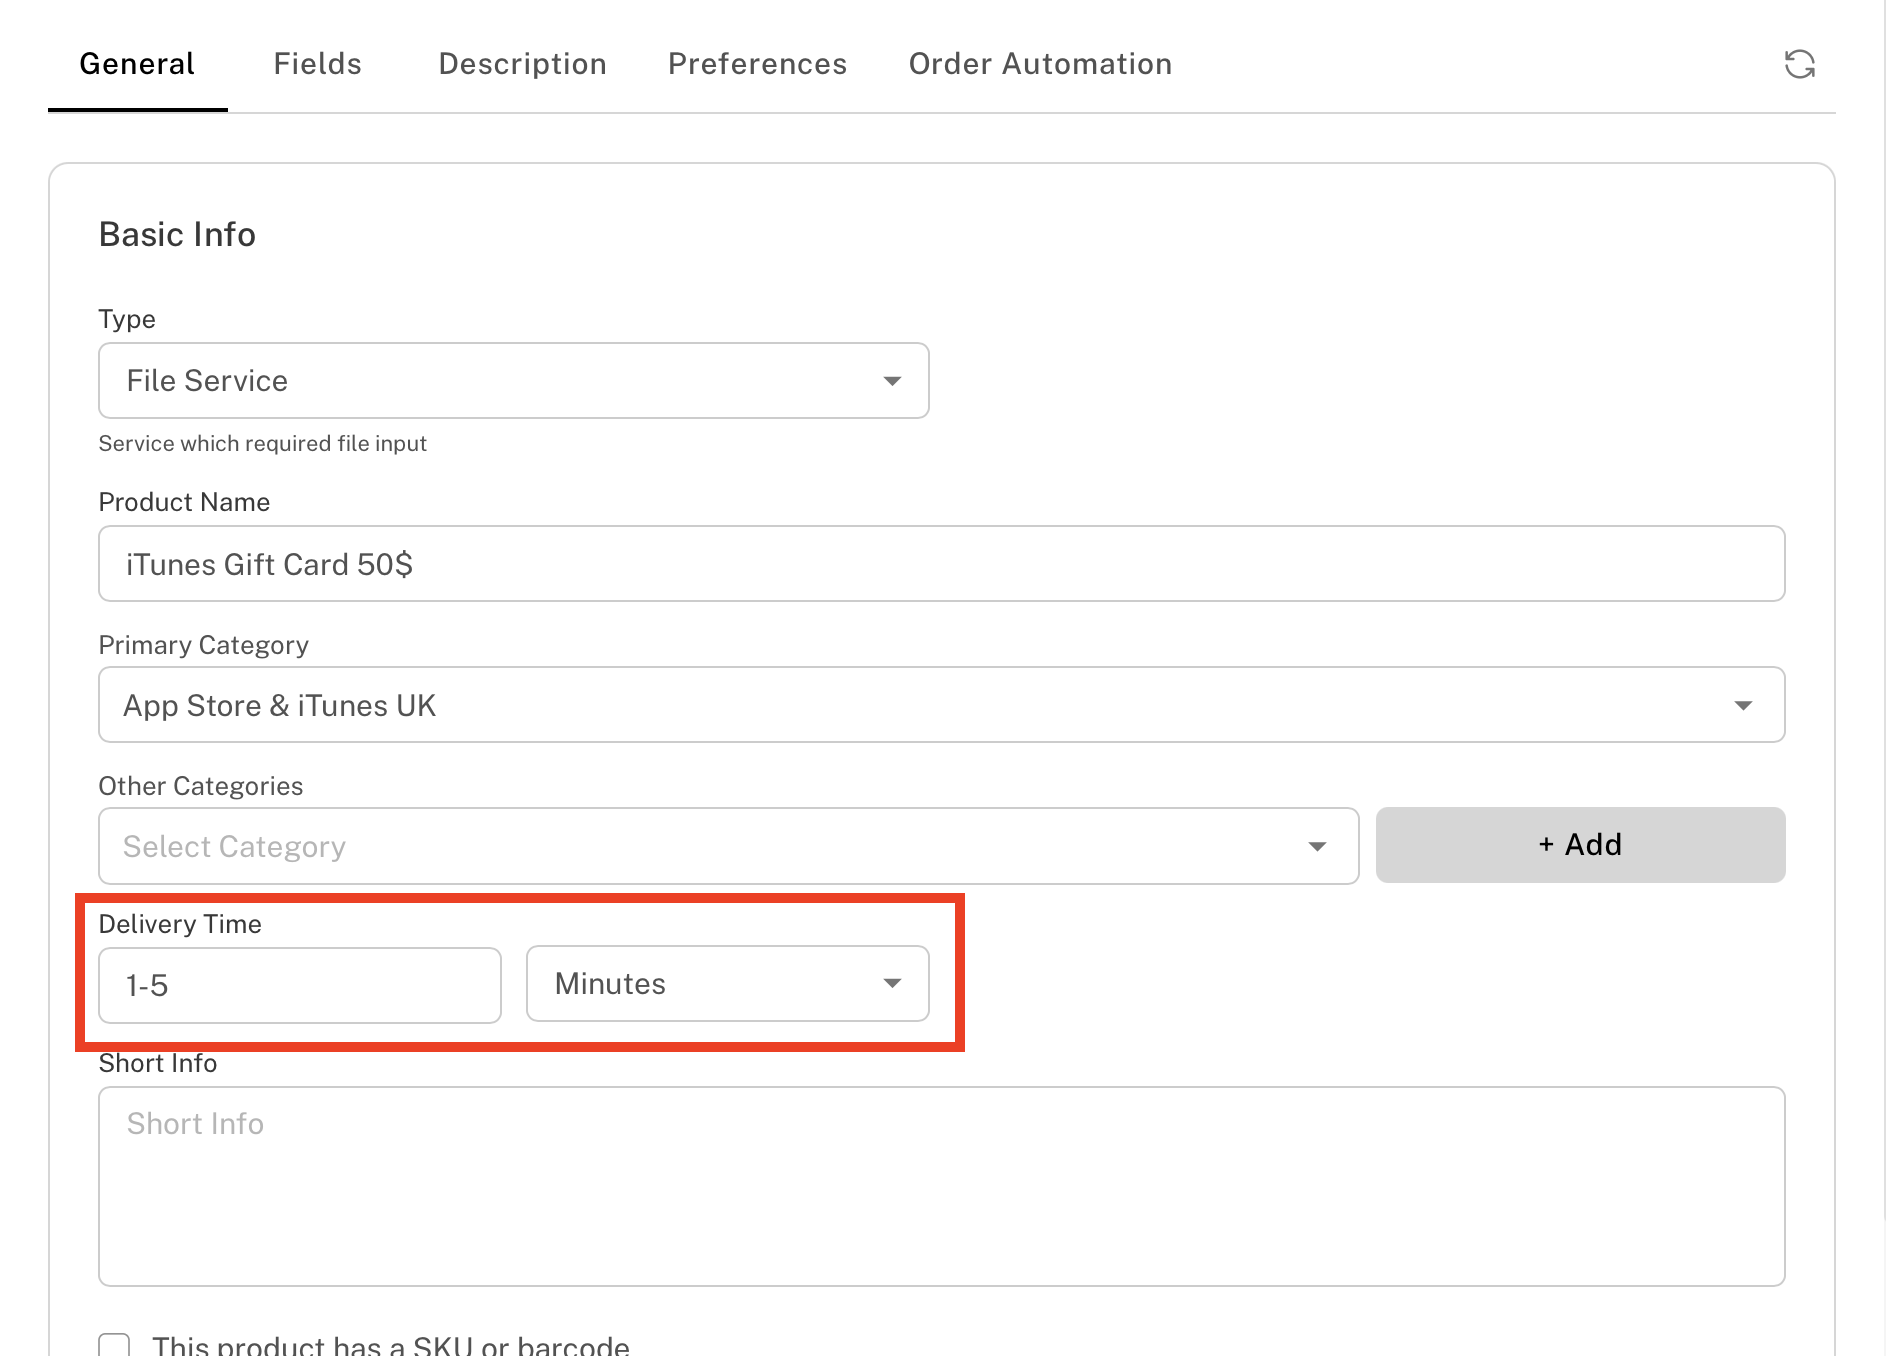Open the Minutes unit dropdown

(728, 984)
